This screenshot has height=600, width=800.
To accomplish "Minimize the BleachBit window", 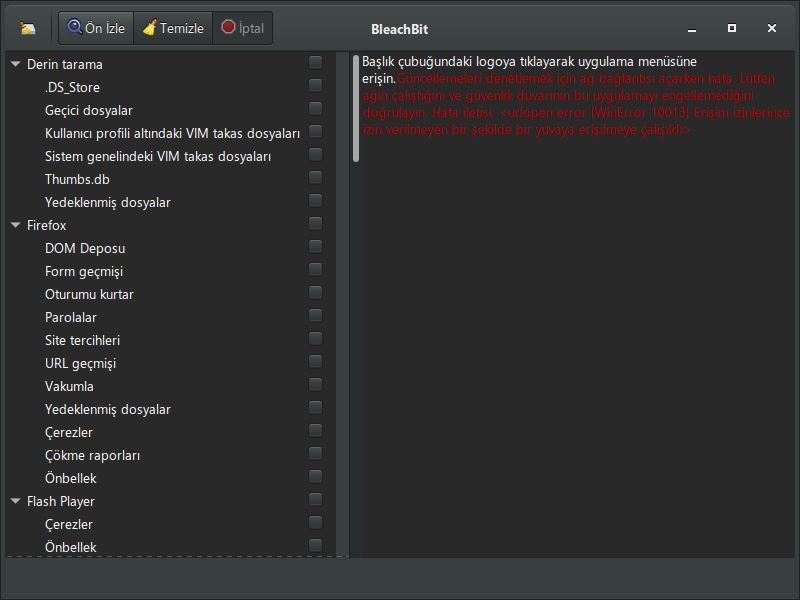I will coord(692,30).
